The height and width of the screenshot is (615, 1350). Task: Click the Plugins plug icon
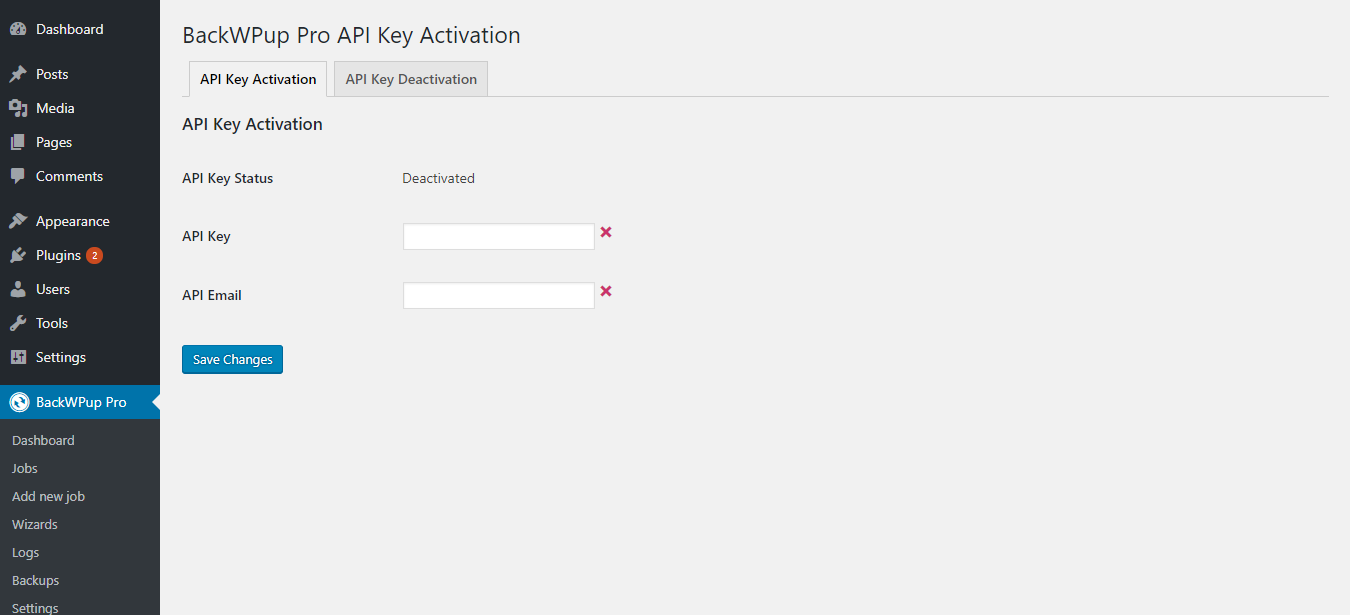coord(18,255)
